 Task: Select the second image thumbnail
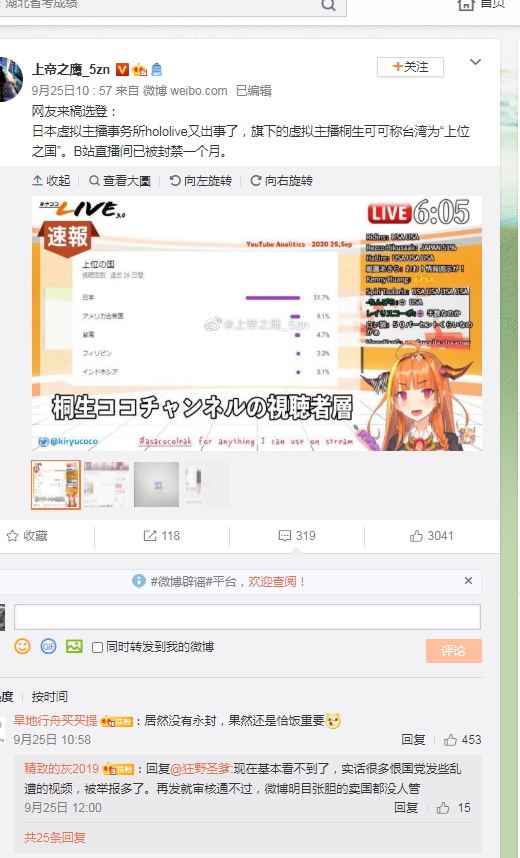(x=106, y=485)
